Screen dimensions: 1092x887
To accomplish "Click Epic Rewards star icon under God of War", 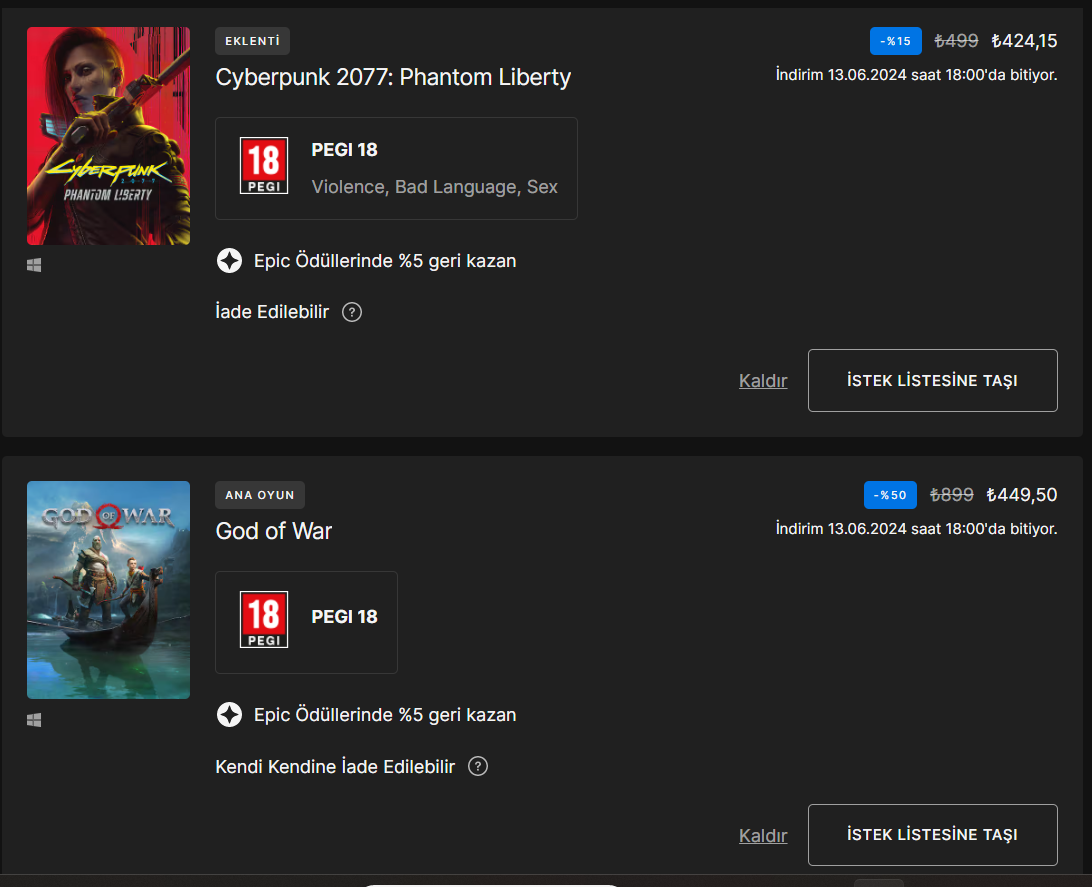I will click(x=229, y=714).
